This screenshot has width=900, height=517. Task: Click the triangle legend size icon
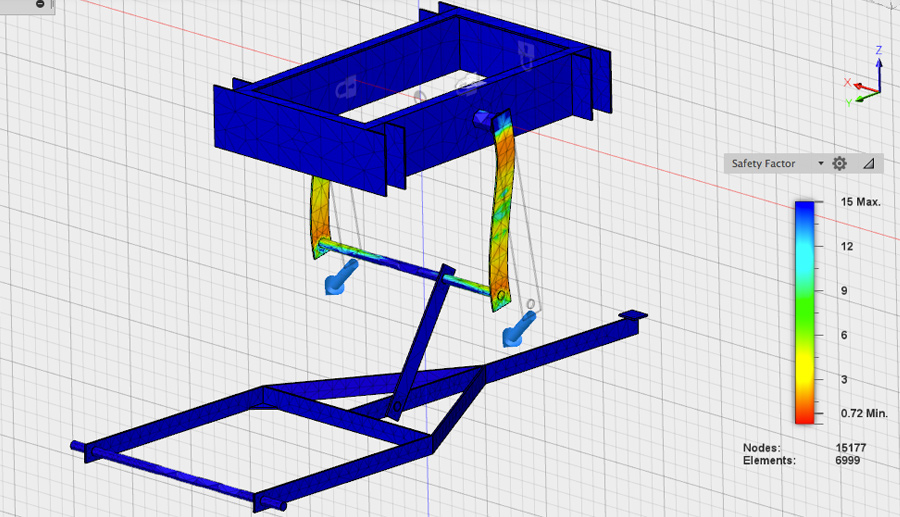pos(867,163)
